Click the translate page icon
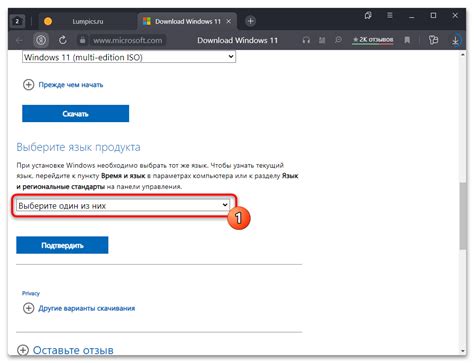The height and width of the screenshot is (363, 474). [338, 40]
